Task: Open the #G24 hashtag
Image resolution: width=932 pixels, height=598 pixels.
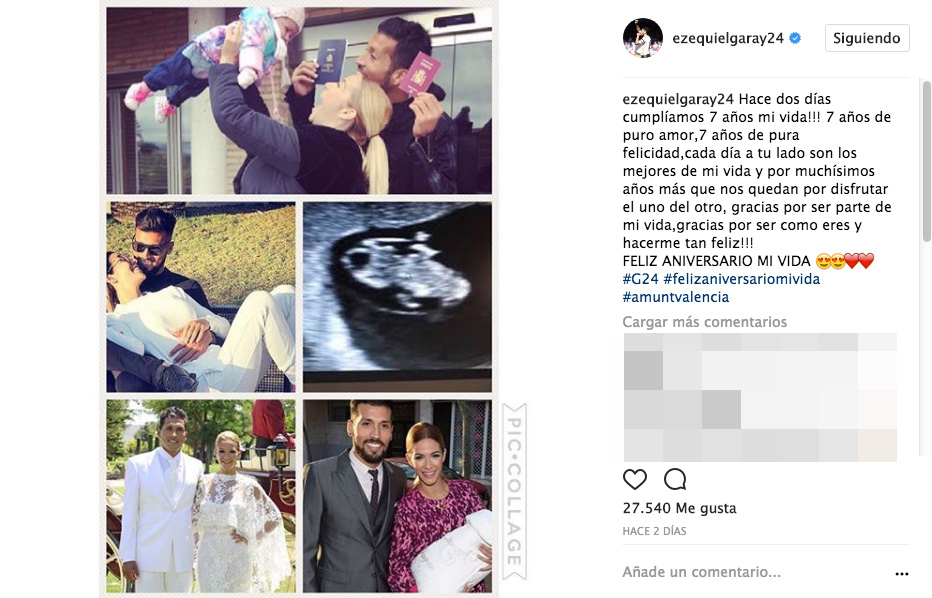Action: [640, 279]
